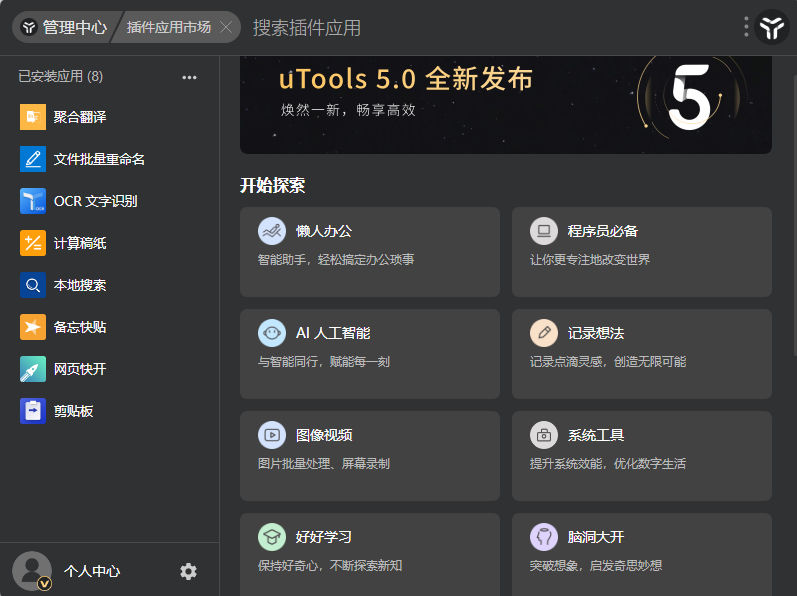
Task: Select 备忘快贴 in installed apps
Action: pos(109,327)
